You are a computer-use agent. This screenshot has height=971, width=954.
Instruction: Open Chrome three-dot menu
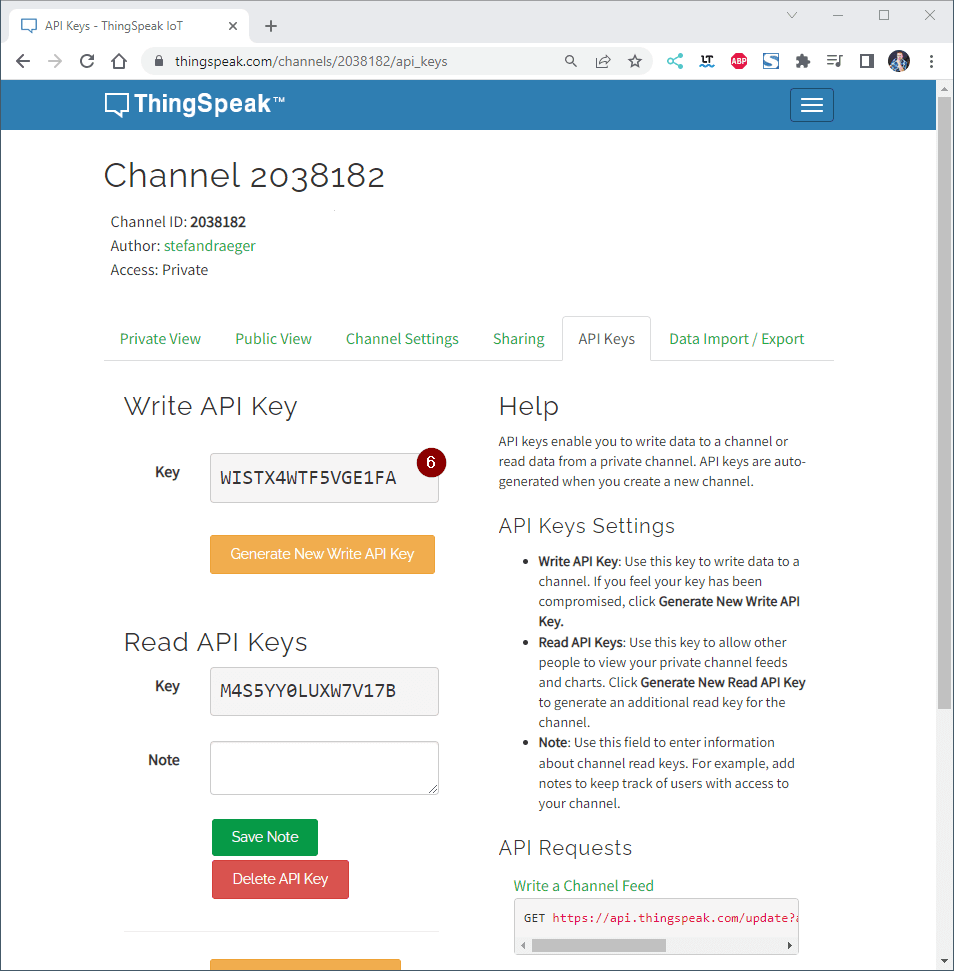click(931, 61)
